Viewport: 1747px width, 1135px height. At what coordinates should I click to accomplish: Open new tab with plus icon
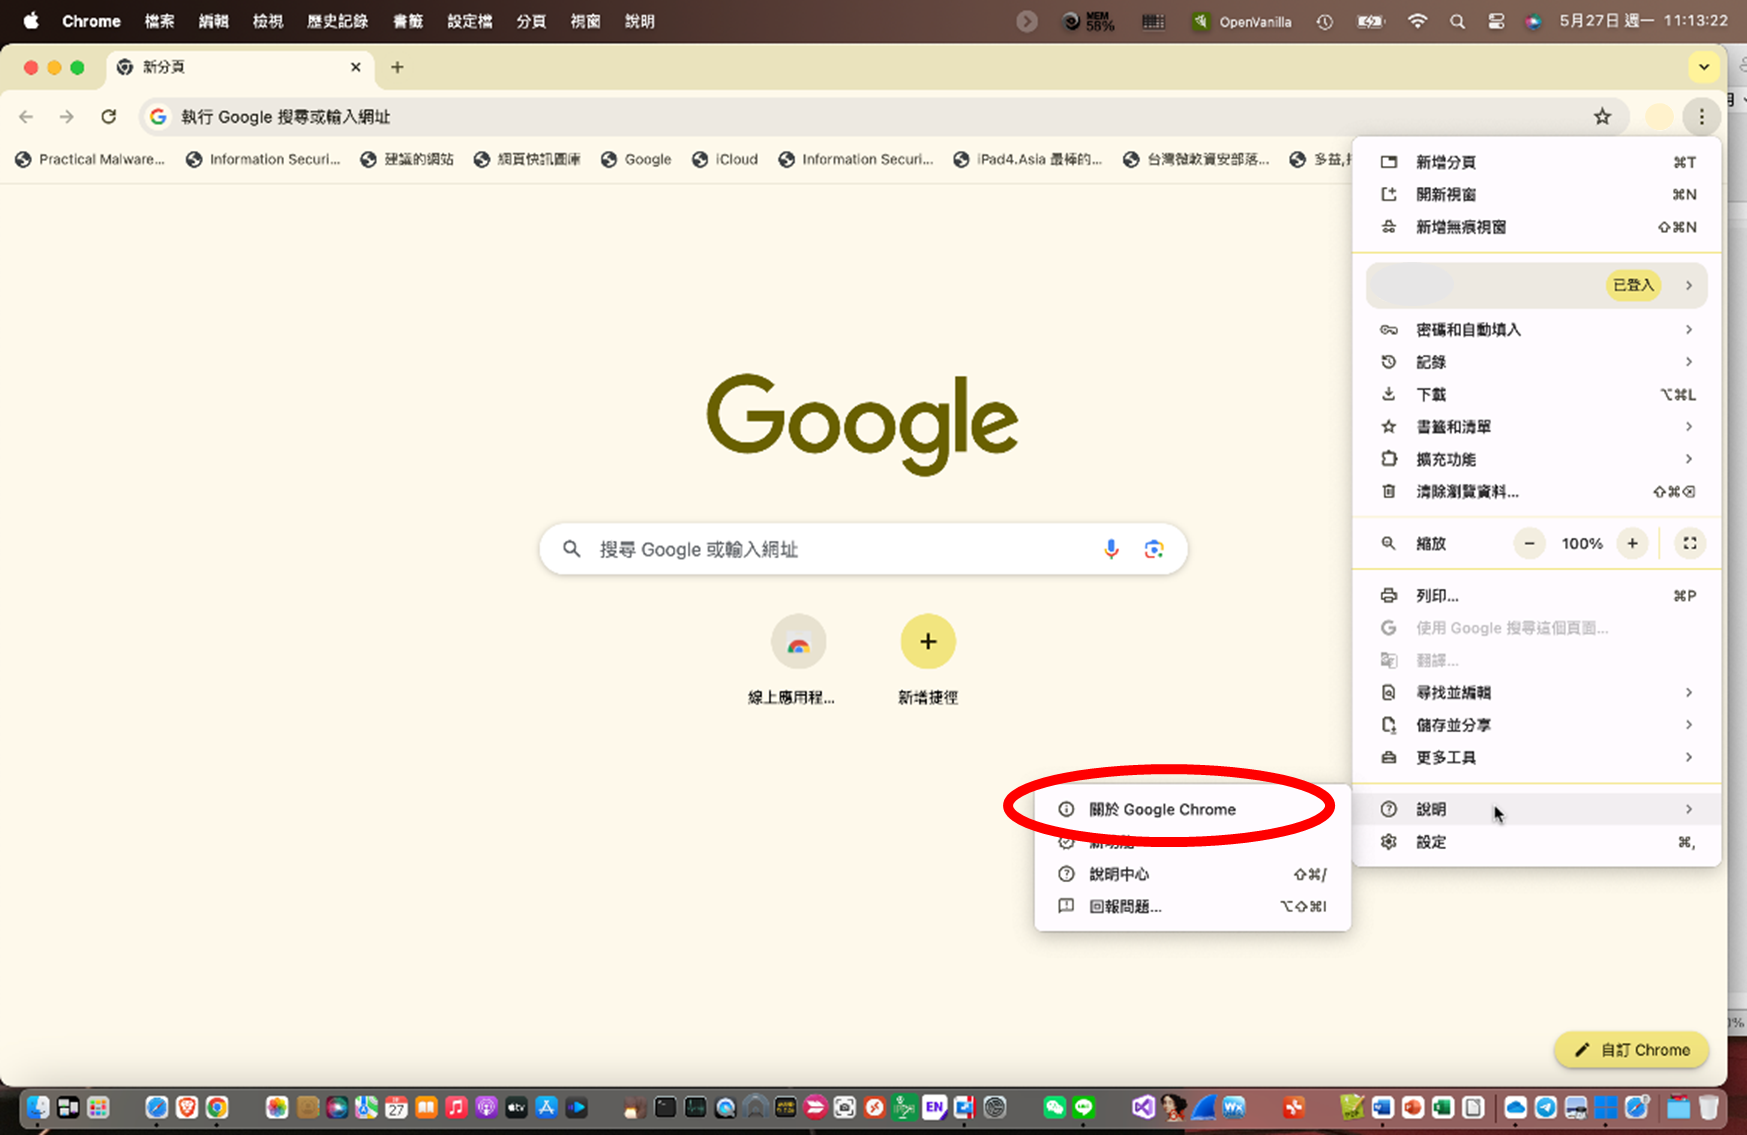click(x=397, y=67)
